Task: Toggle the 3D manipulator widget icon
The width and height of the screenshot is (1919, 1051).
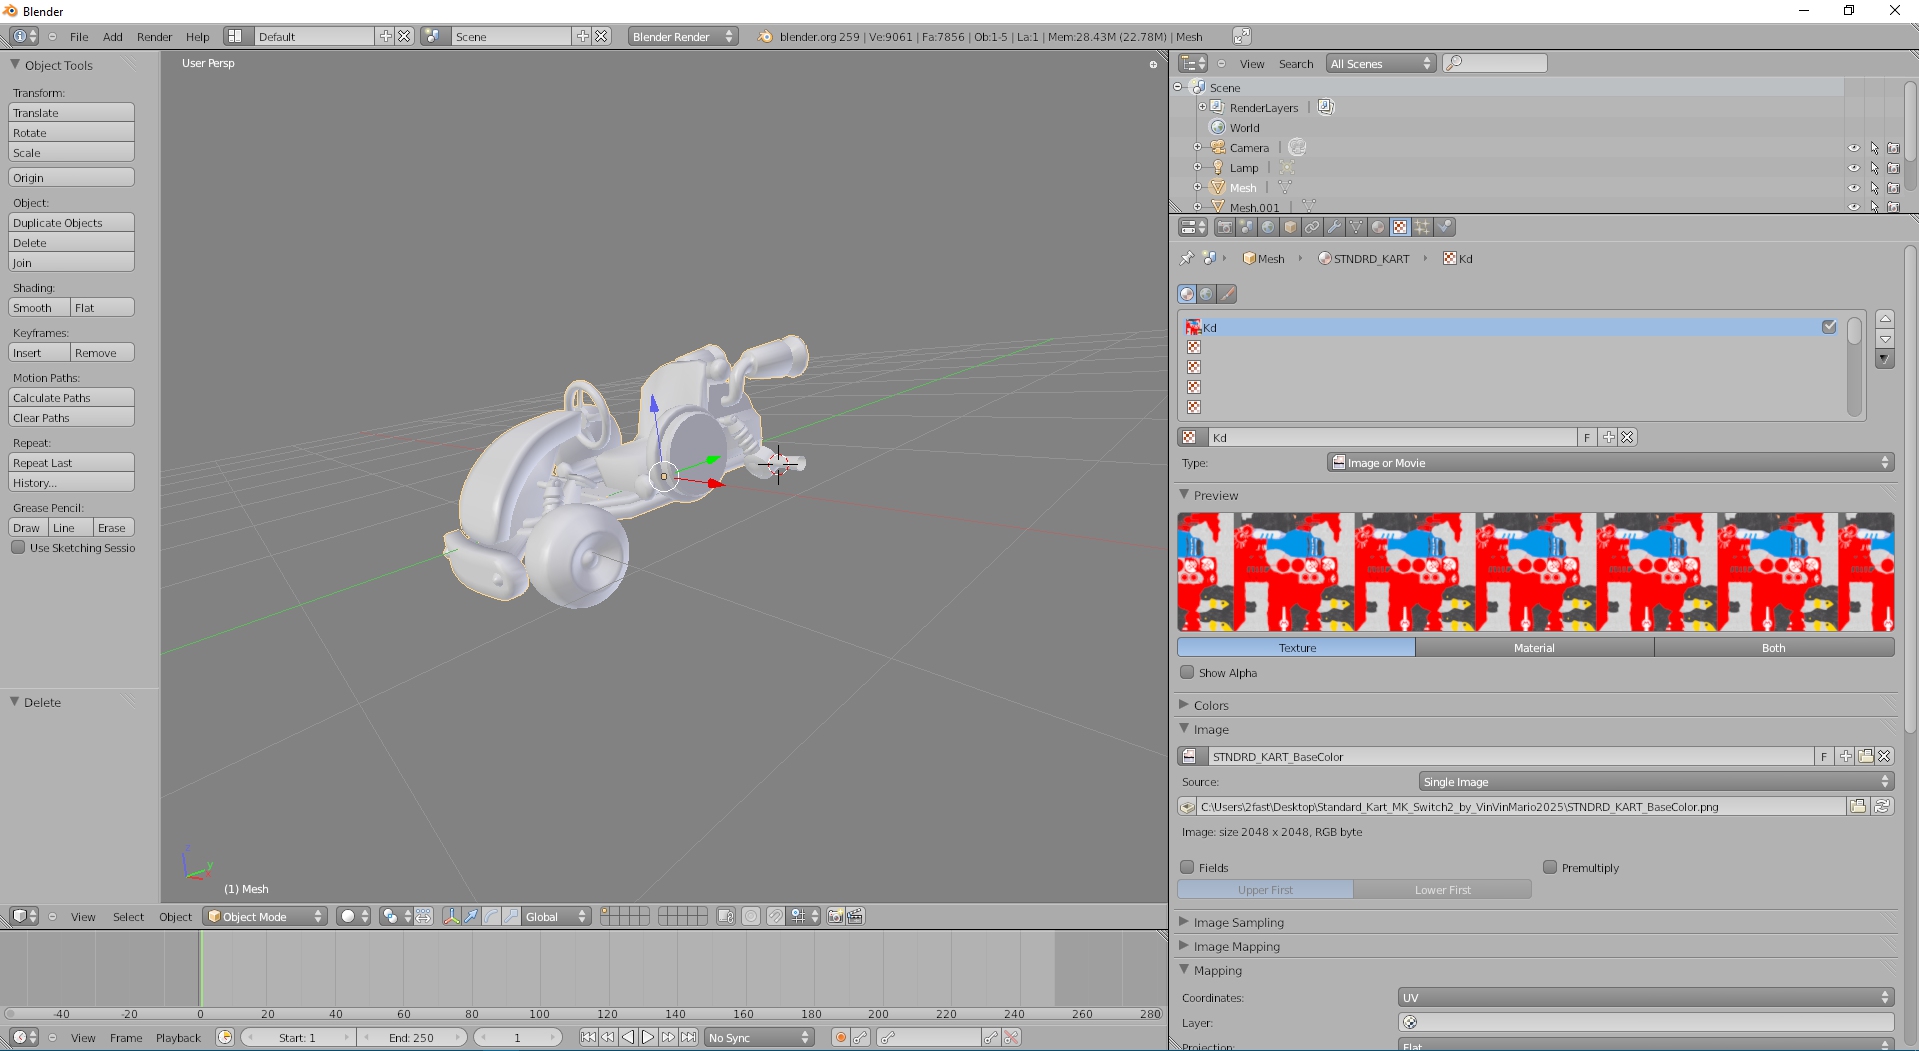Action: [452, 916]
